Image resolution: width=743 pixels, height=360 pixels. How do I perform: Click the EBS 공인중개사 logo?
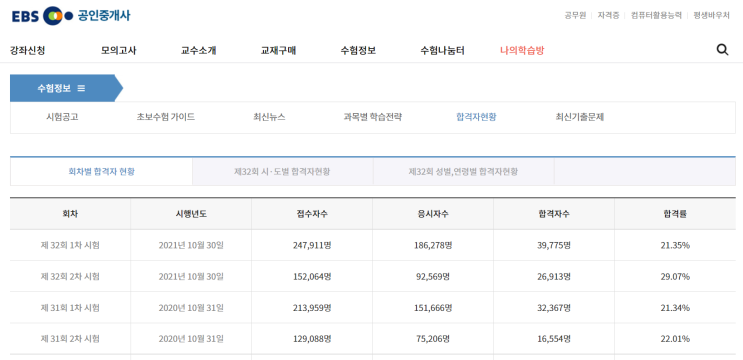click(71, 16)
